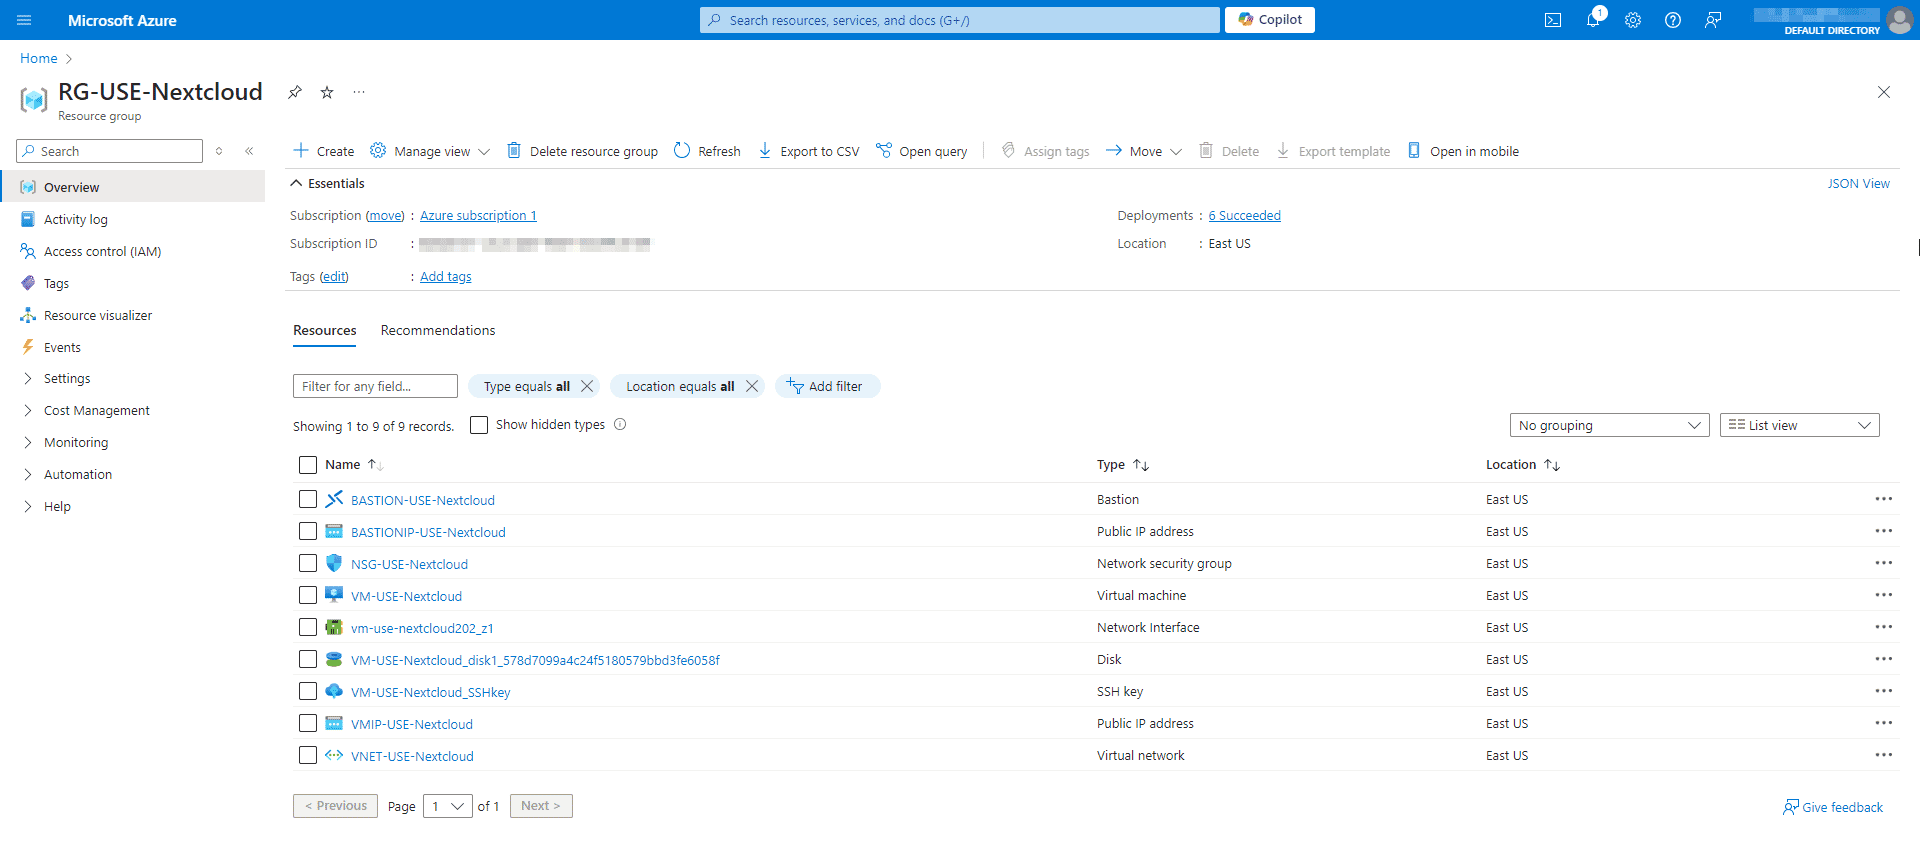The width and height of the screenshot is (1920, 862).
Task: Open the Azure portal hamburger menu
Action: click(x=24, y=20)
